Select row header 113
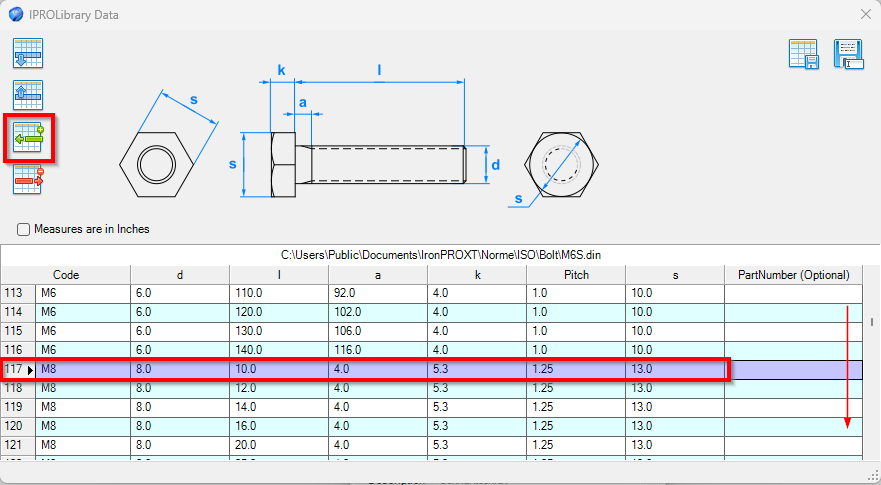This screenshot has height=485, width=881. click(x=18, y=293)
